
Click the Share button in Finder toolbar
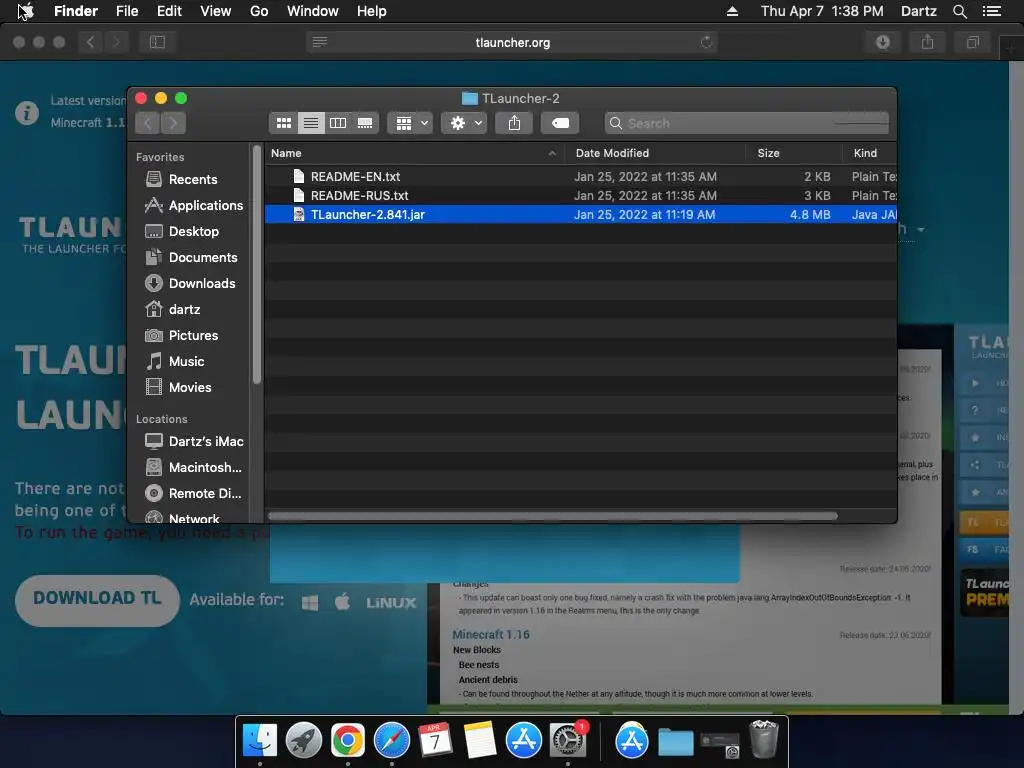click(514, 123)
